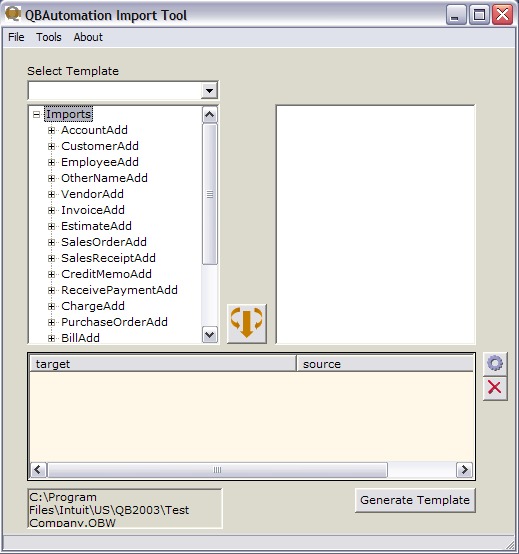
Task: Click the red X delete mapping icon
Action: pyautogui.click(x=495, y=388)
